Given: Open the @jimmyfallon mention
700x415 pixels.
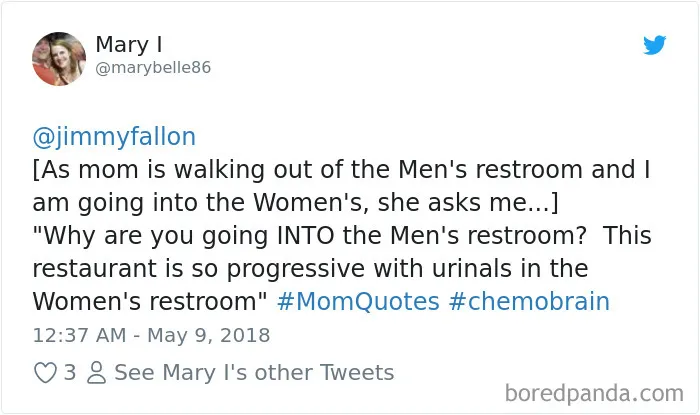Looking at the screenshot, I should 114,137.
